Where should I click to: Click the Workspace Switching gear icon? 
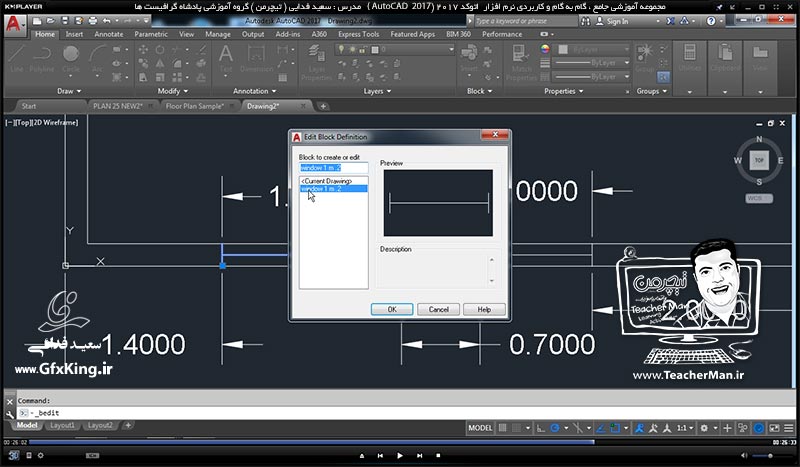(704, 428)
